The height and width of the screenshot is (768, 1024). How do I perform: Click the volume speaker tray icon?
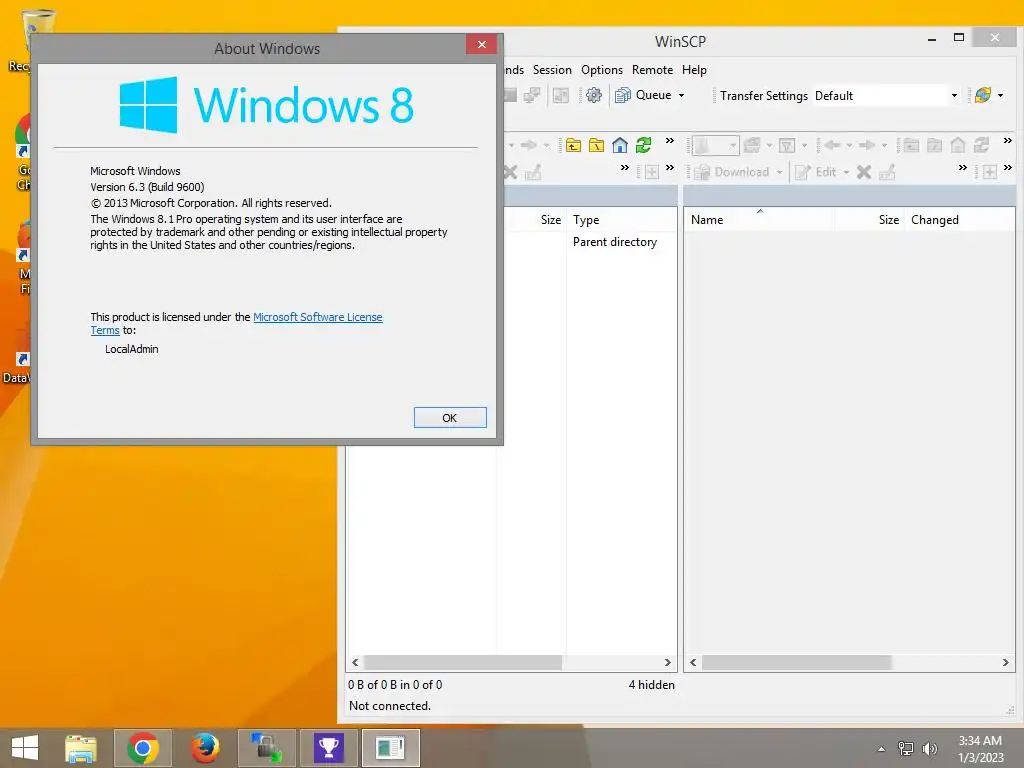(930, 748)
